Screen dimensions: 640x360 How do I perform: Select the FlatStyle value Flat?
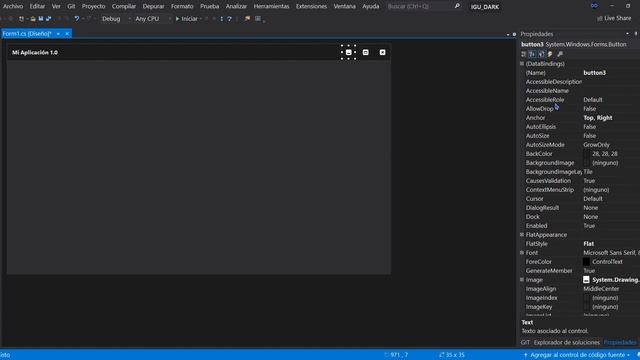coord(589,244)
